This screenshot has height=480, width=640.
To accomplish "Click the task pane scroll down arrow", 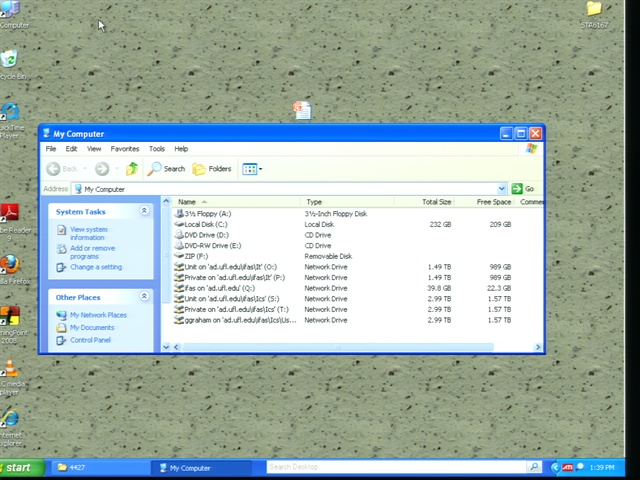I will [166, 347].
